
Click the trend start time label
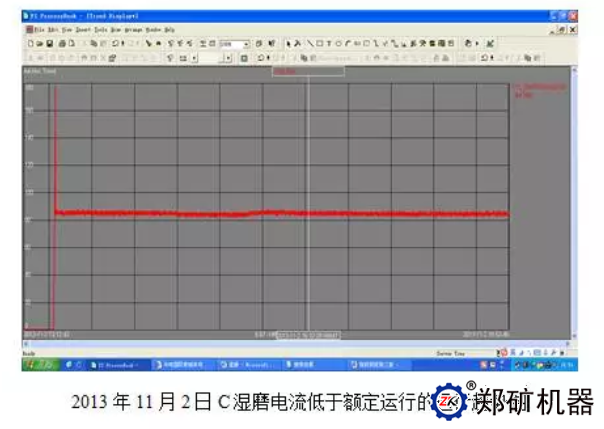point(47,334)
